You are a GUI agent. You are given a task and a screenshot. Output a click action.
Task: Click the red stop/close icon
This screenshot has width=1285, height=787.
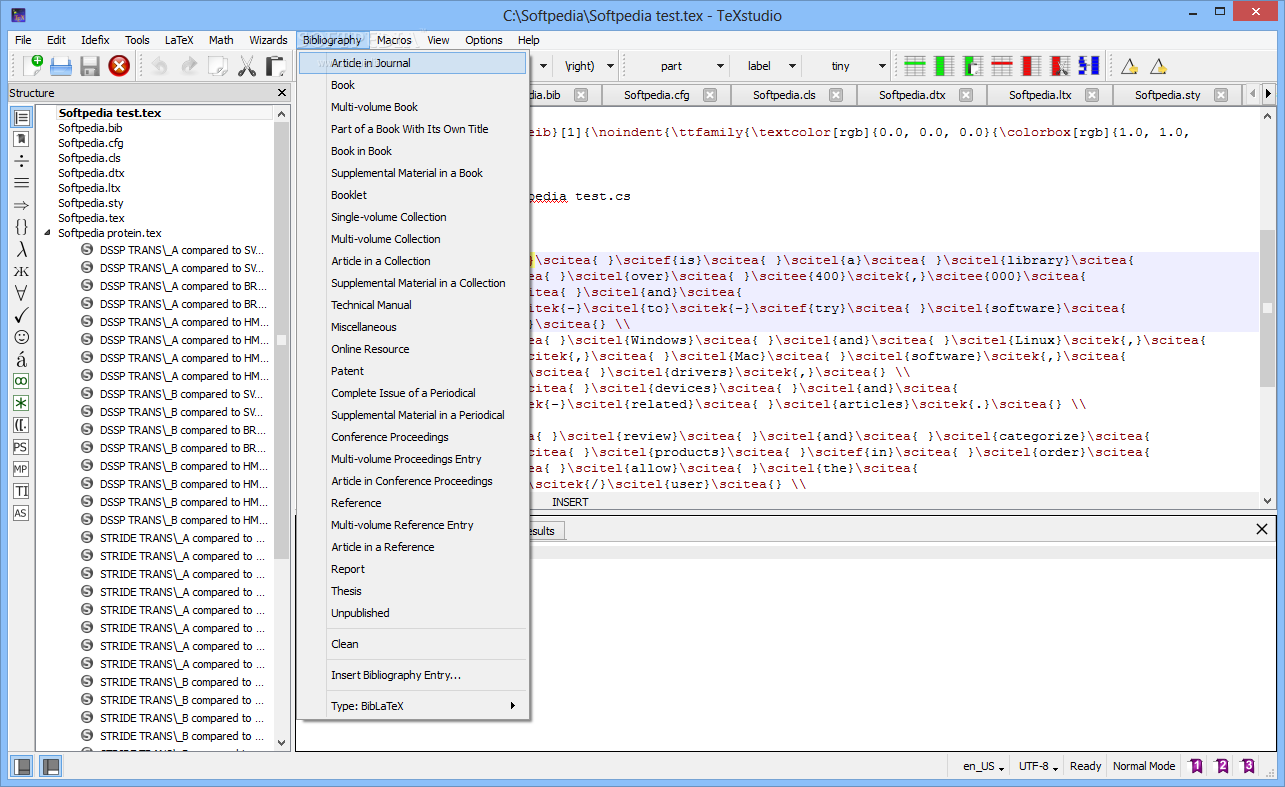tap(119, 66)
